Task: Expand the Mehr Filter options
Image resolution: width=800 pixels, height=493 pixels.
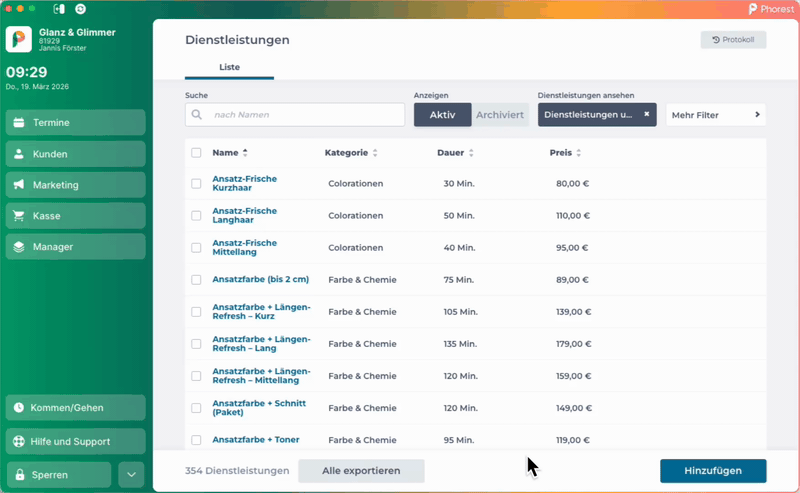Action: pos(715,115)
